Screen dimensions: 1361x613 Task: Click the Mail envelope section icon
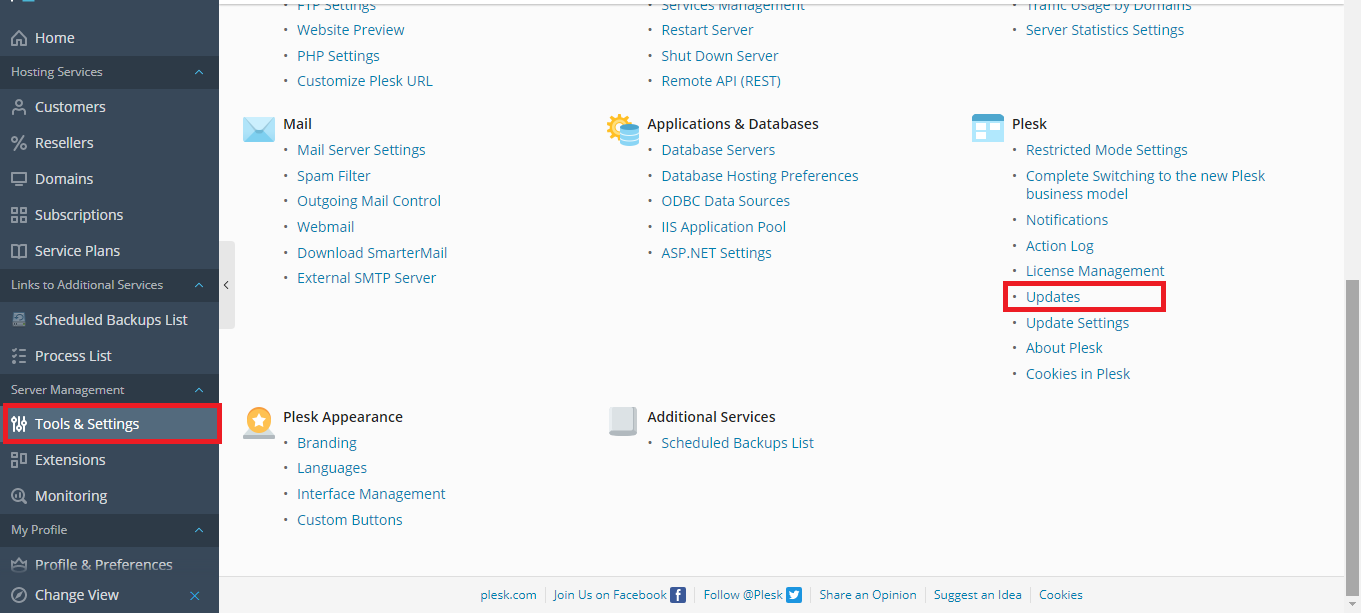point(259,129)
